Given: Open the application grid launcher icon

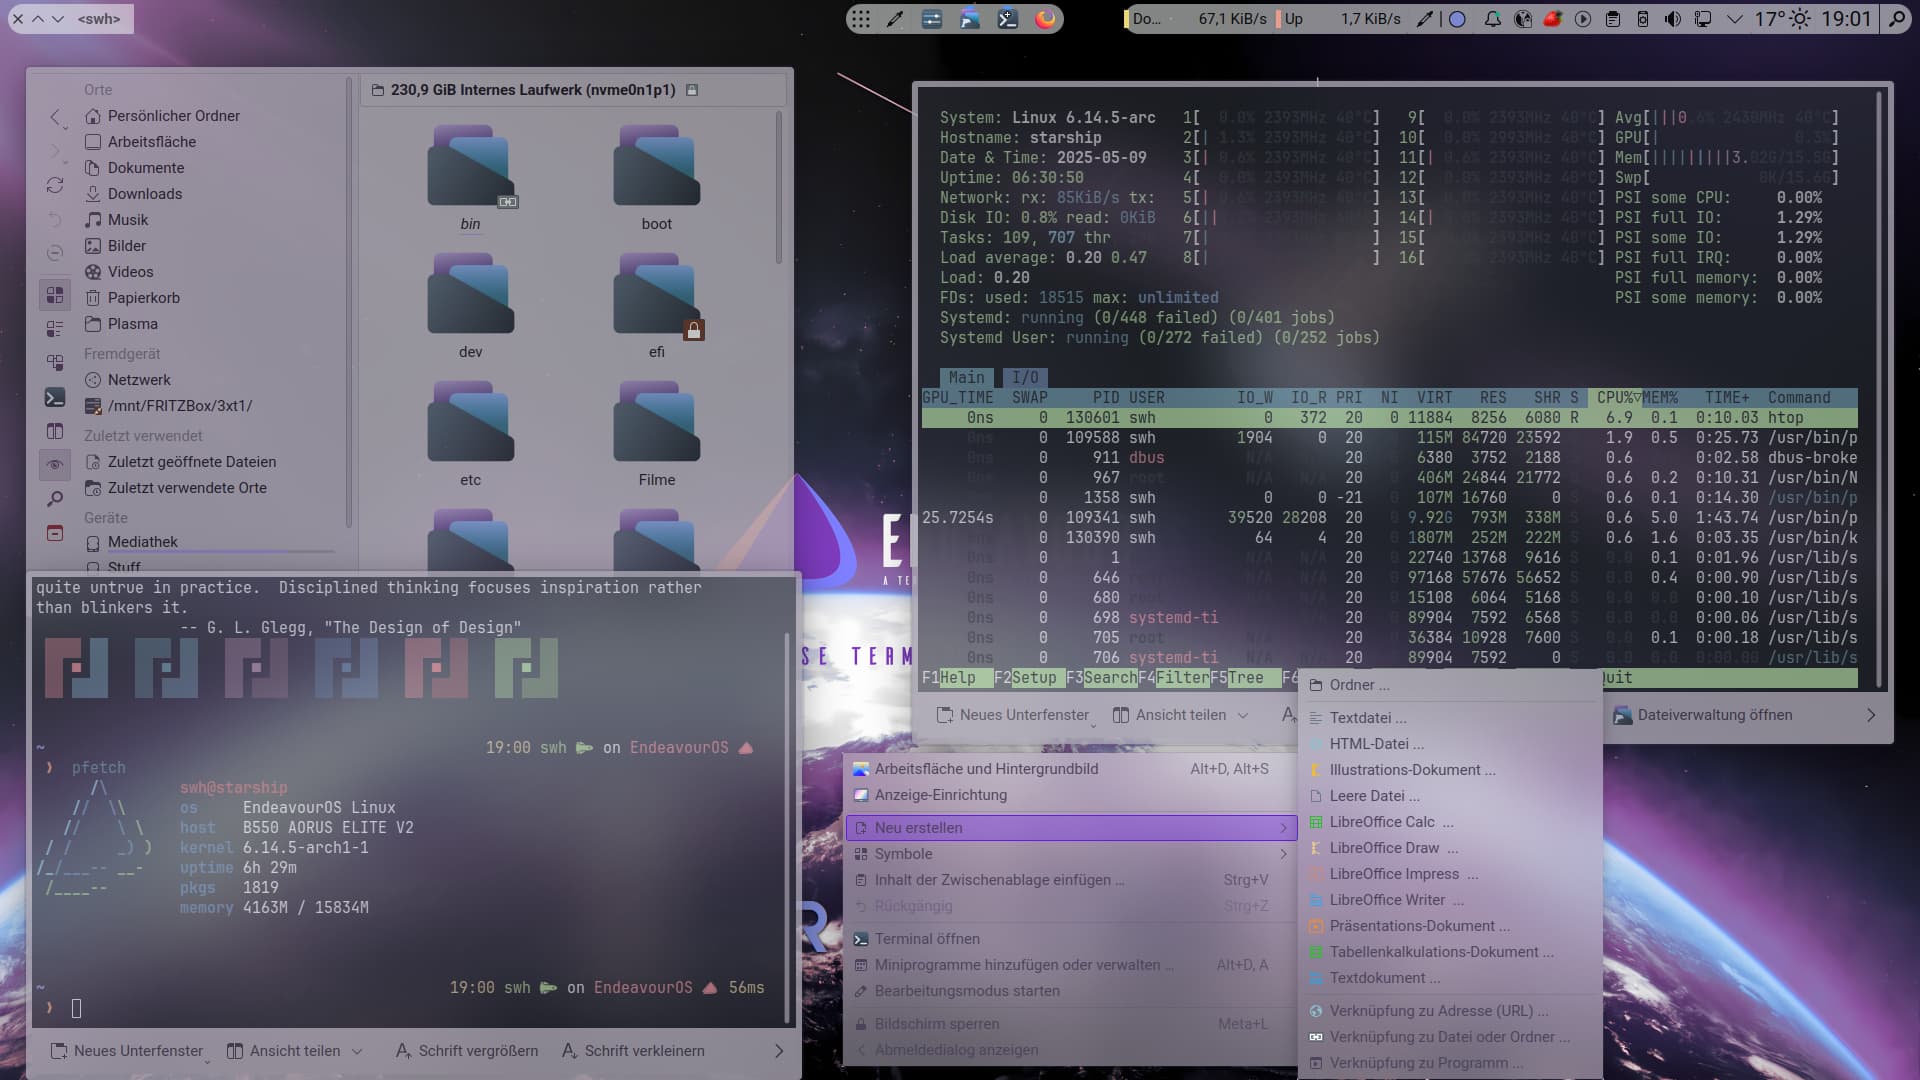Looking at the screenshot, I should [x=861, y=19].
